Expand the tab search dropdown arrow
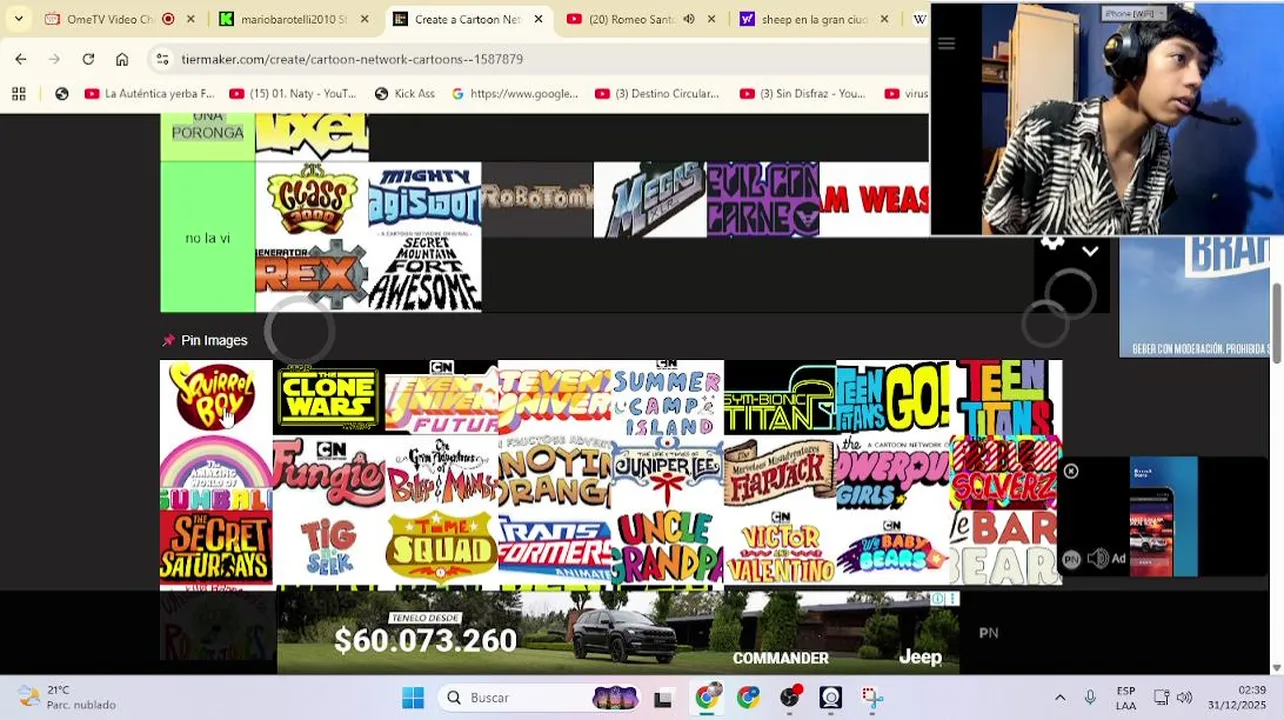The image size is (1284, 720). [x=18, y=19]
